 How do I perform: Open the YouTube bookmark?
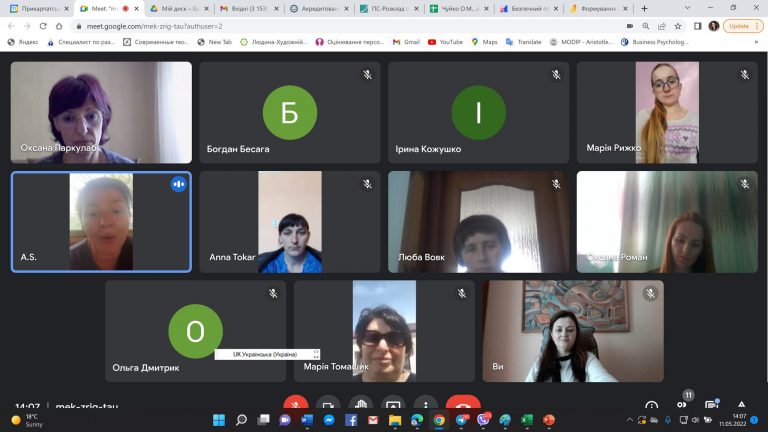pyautogui.click(x=445, y=42)
